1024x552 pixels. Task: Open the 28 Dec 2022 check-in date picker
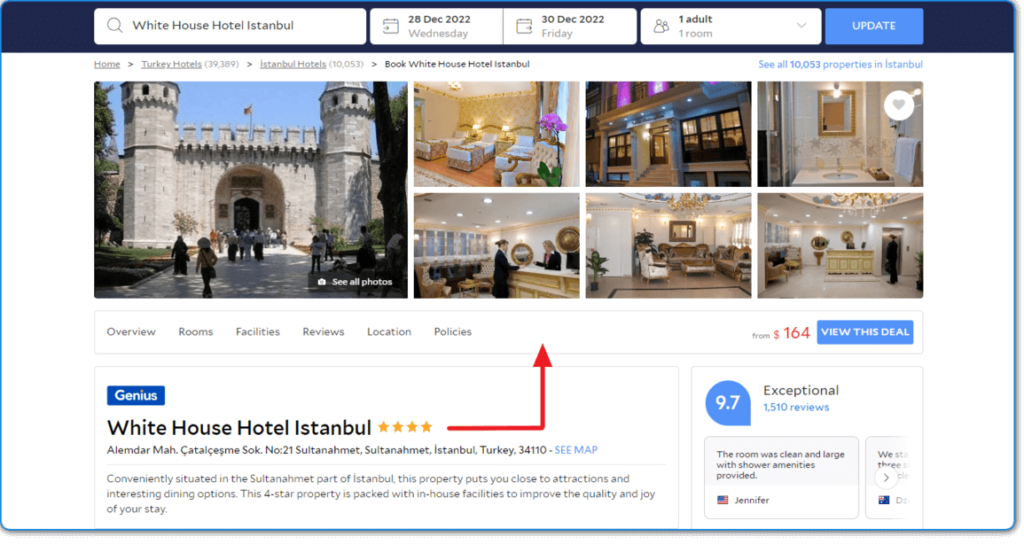point(437,26)
